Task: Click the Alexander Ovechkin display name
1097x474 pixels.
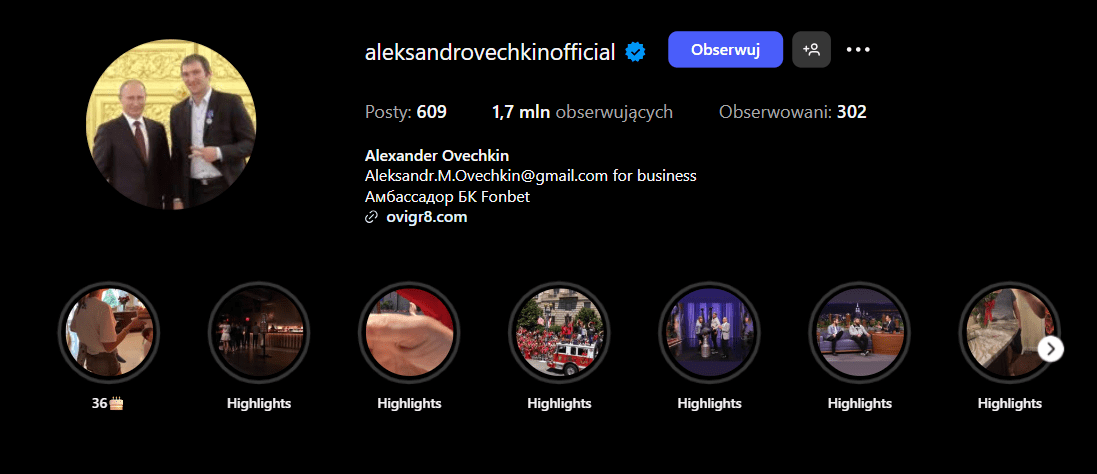Action: (437, 156)
